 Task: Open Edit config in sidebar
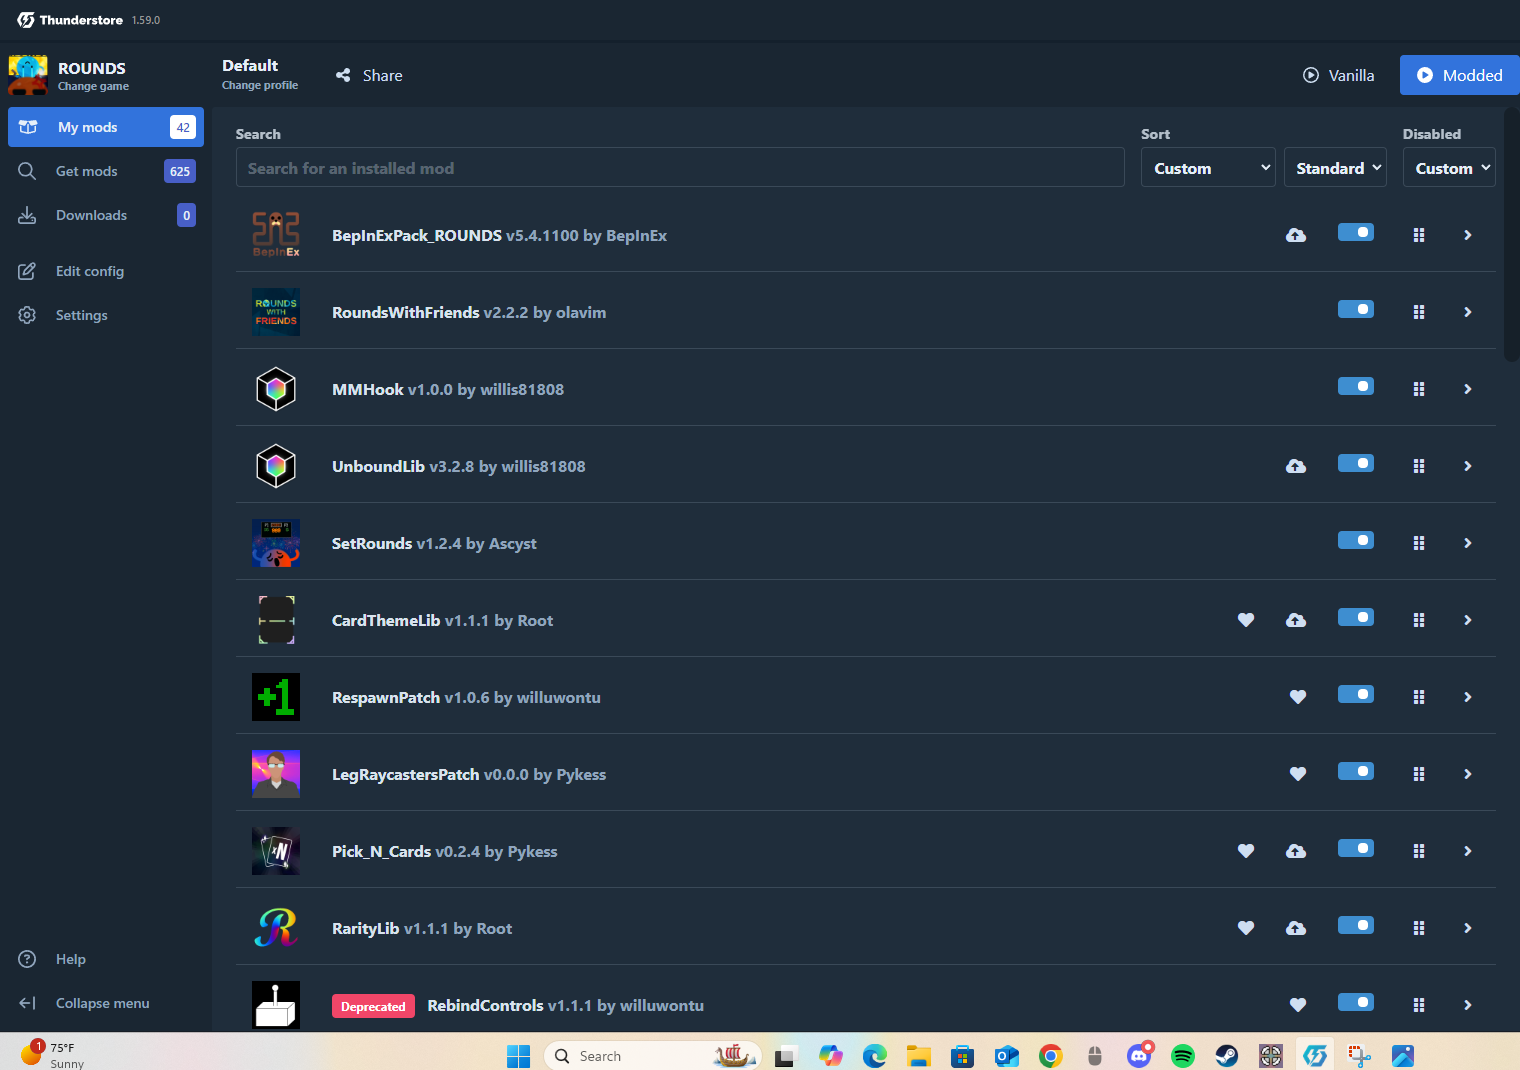[x=106, y=271]
